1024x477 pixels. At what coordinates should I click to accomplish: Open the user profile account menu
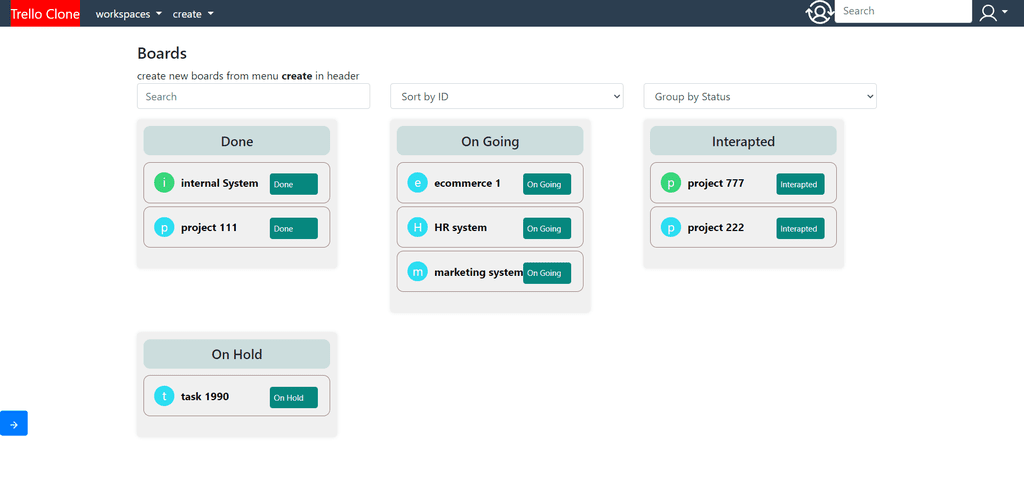pos(993,12)
